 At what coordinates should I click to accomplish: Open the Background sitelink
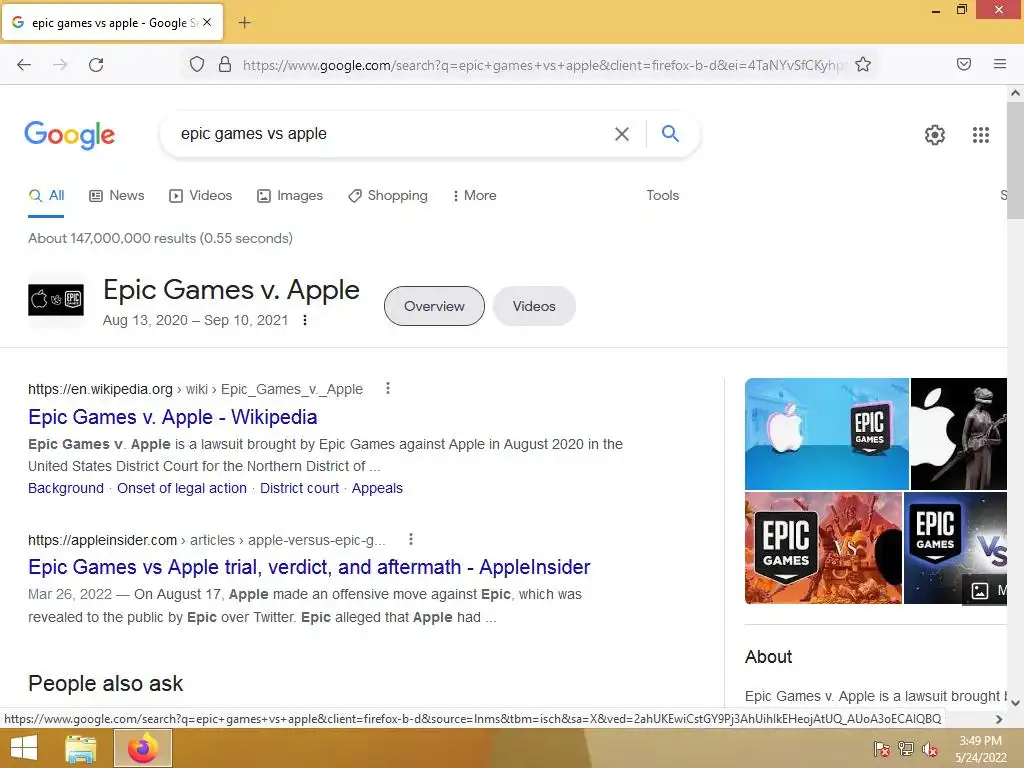point(66,488)
